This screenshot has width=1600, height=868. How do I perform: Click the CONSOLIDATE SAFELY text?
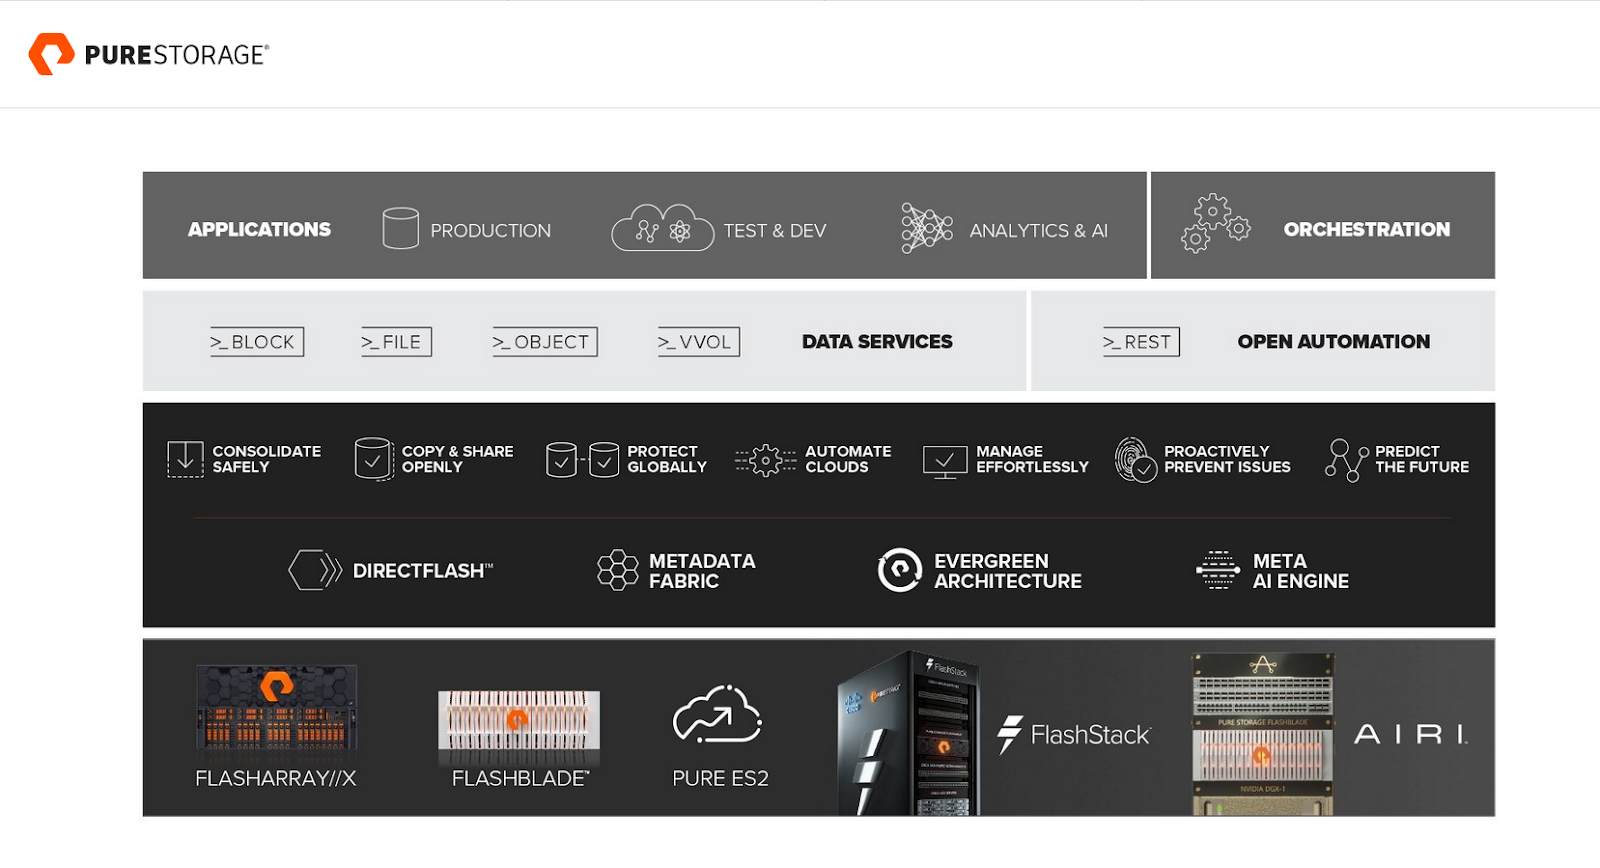[x=266, y=459]
